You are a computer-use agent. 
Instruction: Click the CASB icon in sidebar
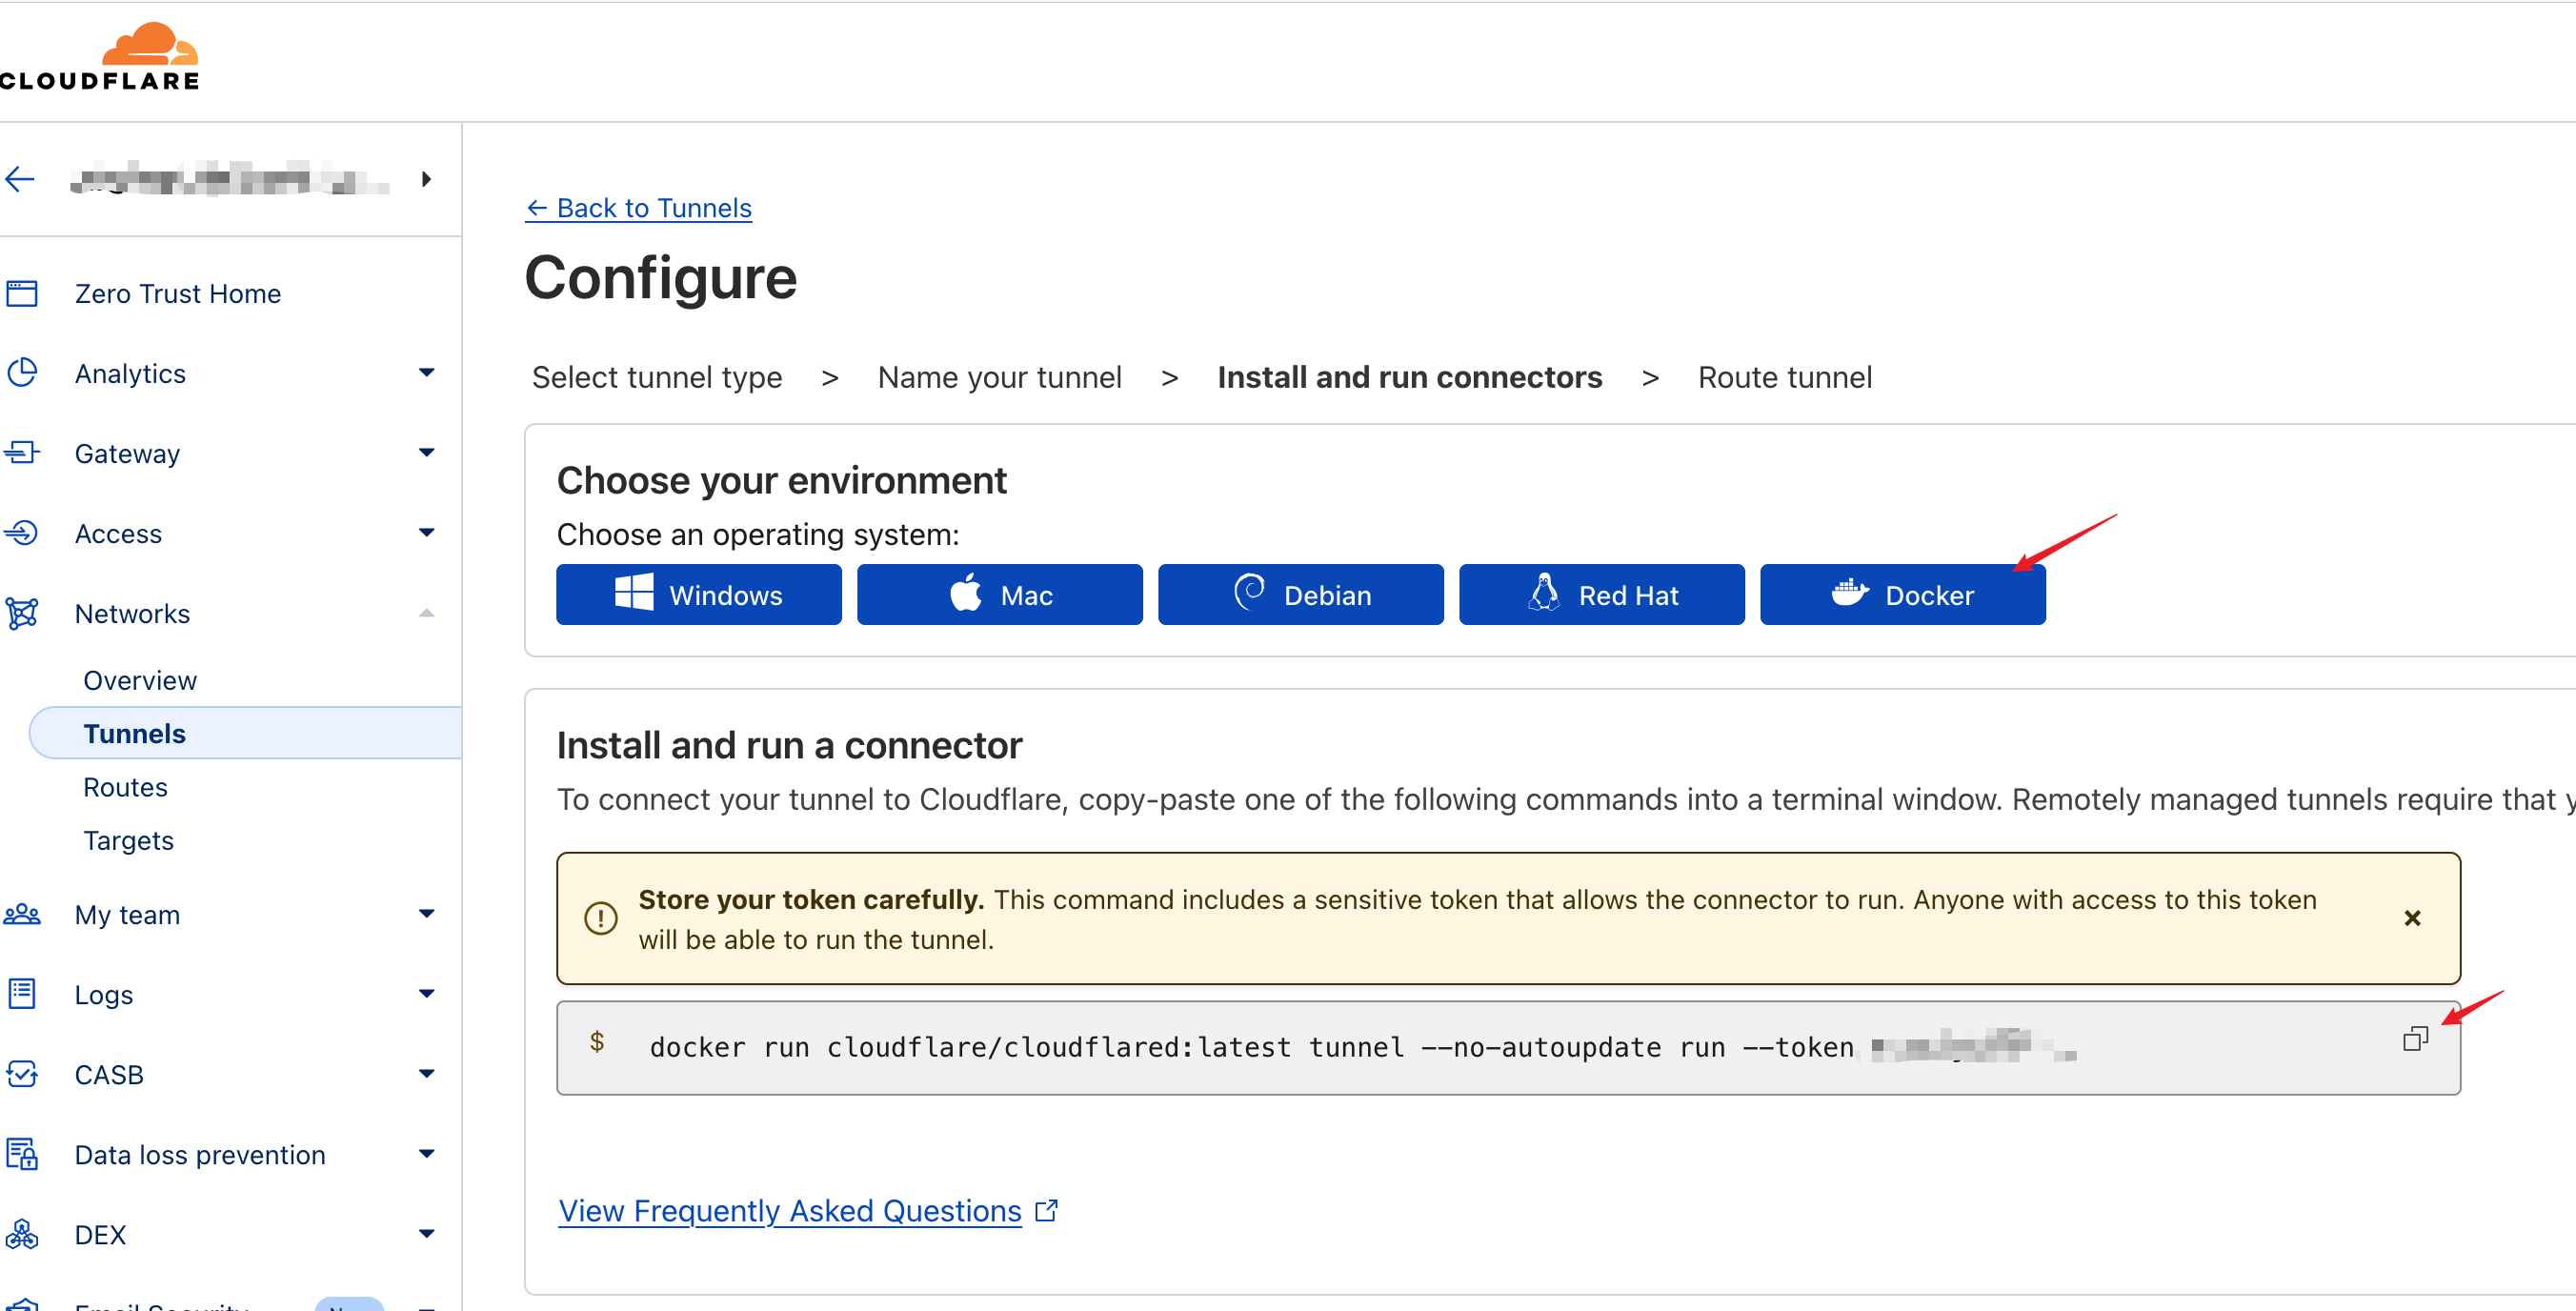tap(22, 1074)
